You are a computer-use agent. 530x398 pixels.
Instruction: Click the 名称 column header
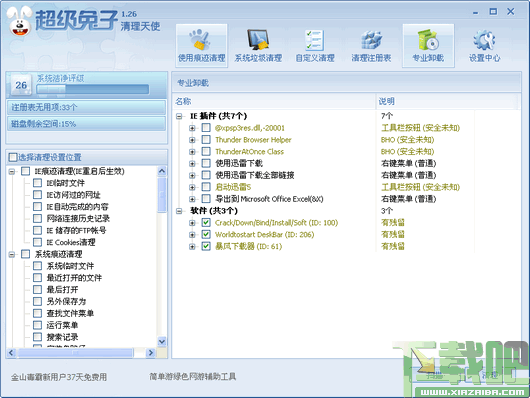[x=274, y=101]
